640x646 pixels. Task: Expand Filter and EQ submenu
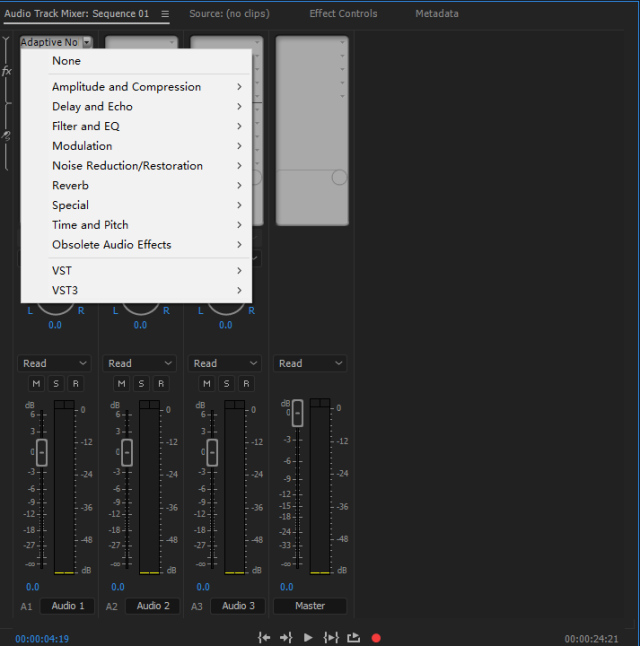pos(136,126)
